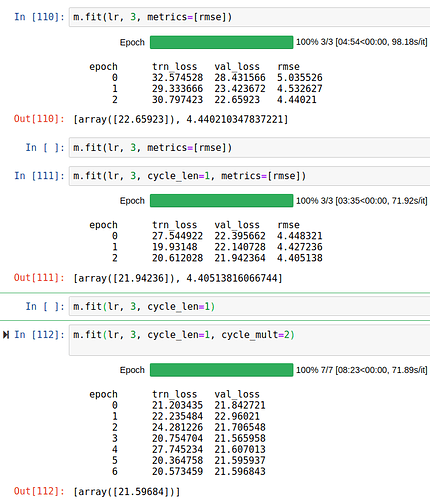Click the second Epoch progress bar at 71.92s/it
430x500 pixels.
point(221,201)
